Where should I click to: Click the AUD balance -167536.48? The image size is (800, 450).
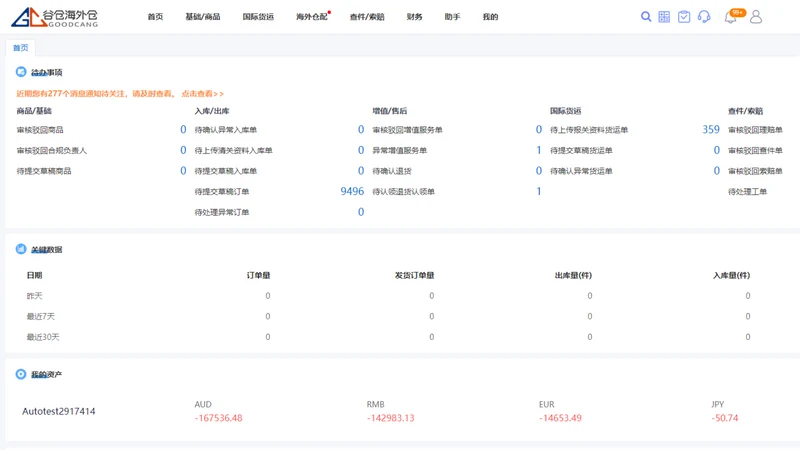pos(218,418)
